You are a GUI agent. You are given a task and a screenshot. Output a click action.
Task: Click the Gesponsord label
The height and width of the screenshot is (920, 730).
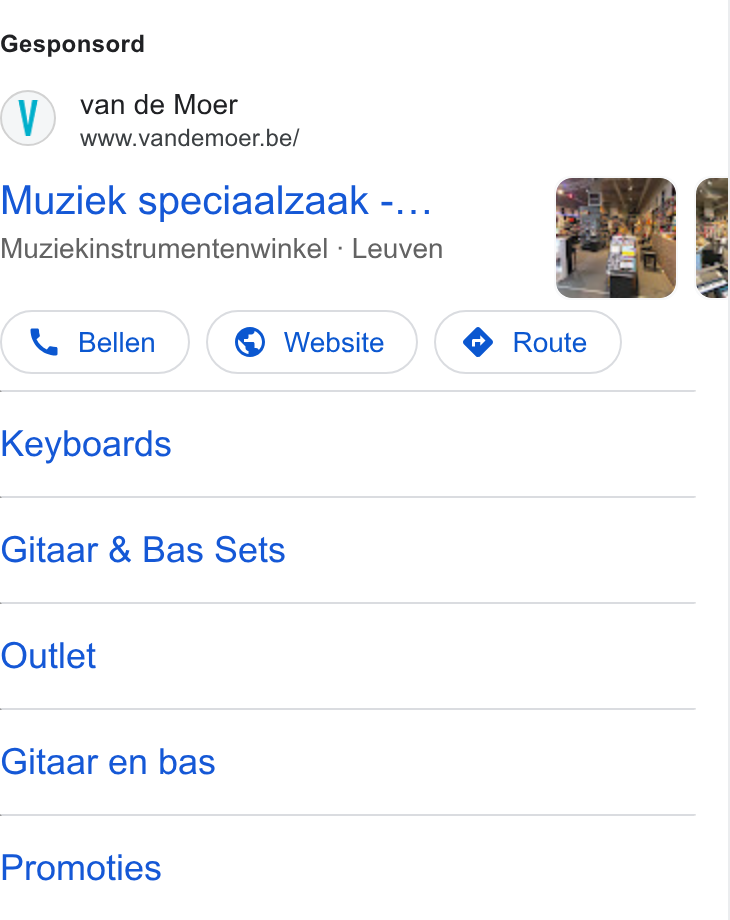tap(73, 45)
